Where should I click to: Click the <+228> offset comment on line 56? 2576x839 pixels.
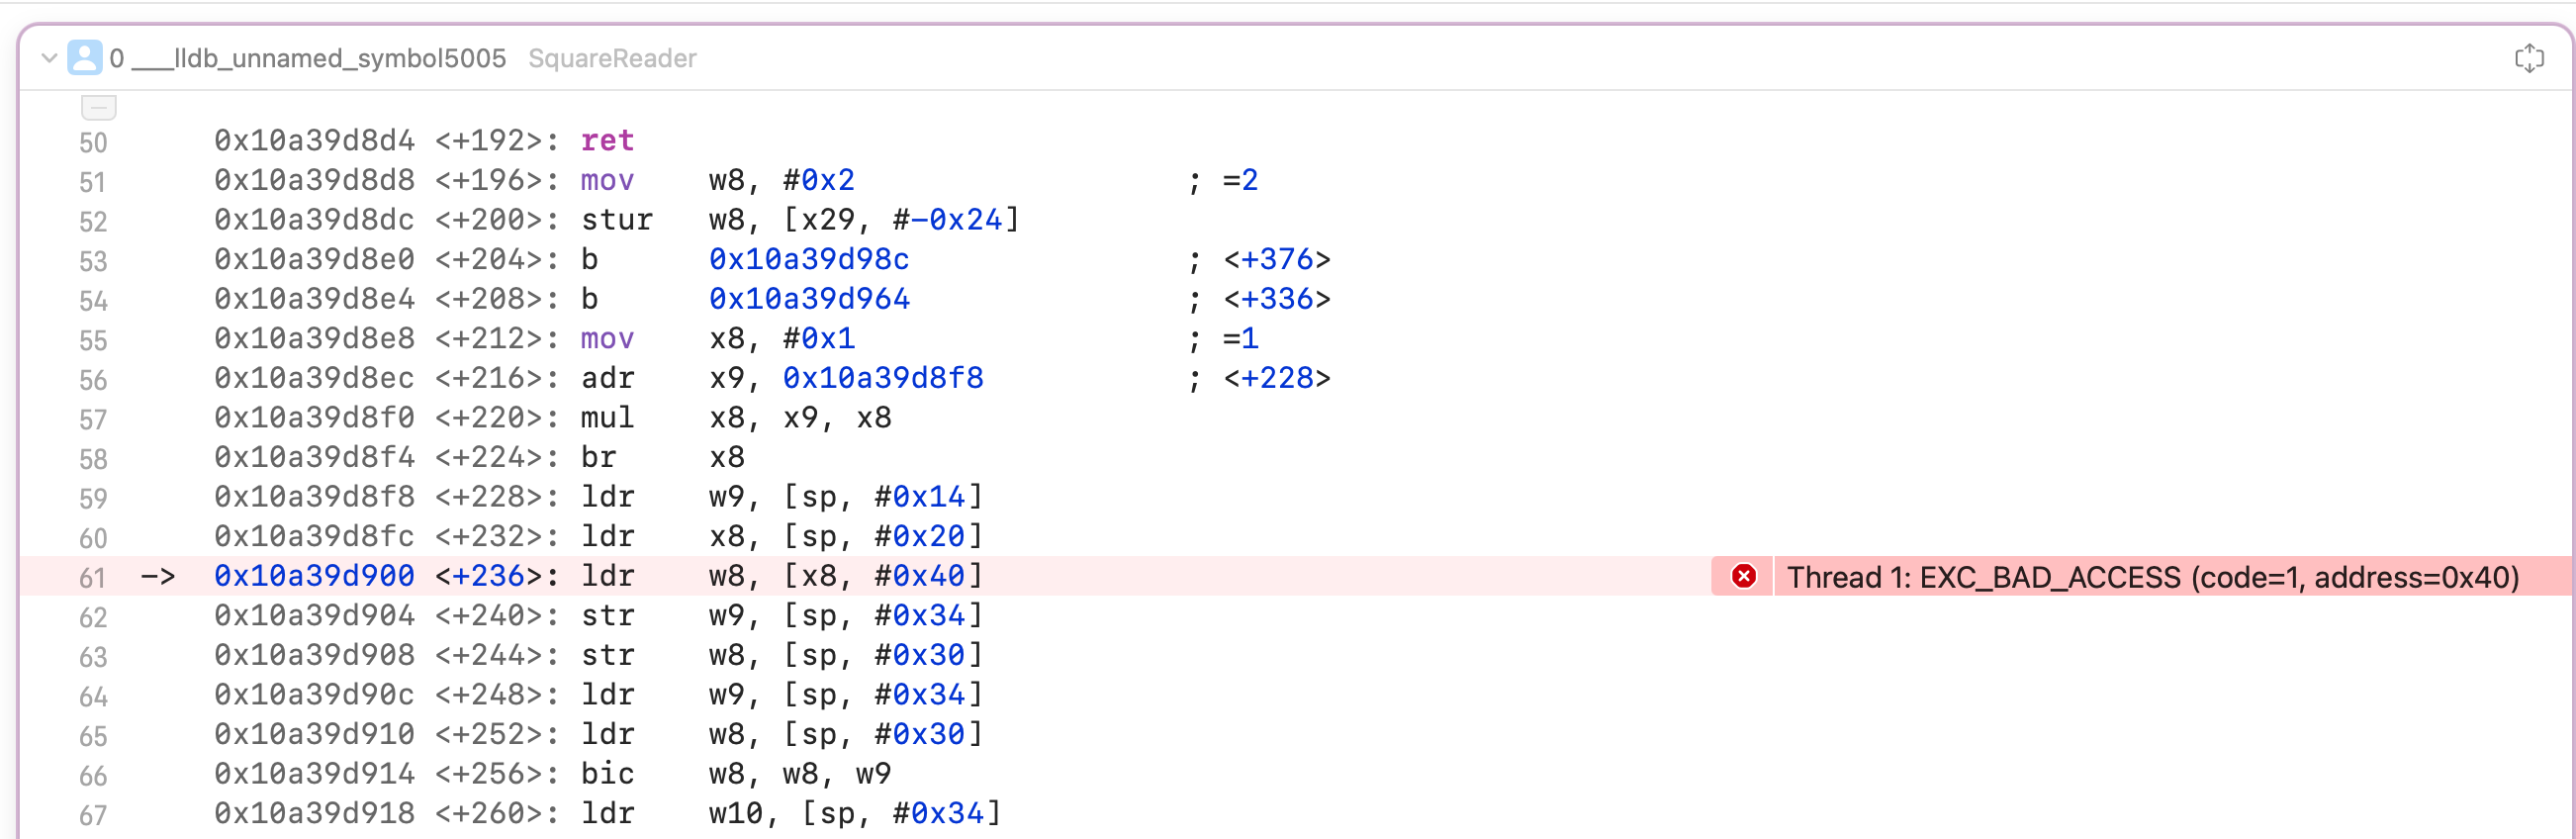[1276, 378]
